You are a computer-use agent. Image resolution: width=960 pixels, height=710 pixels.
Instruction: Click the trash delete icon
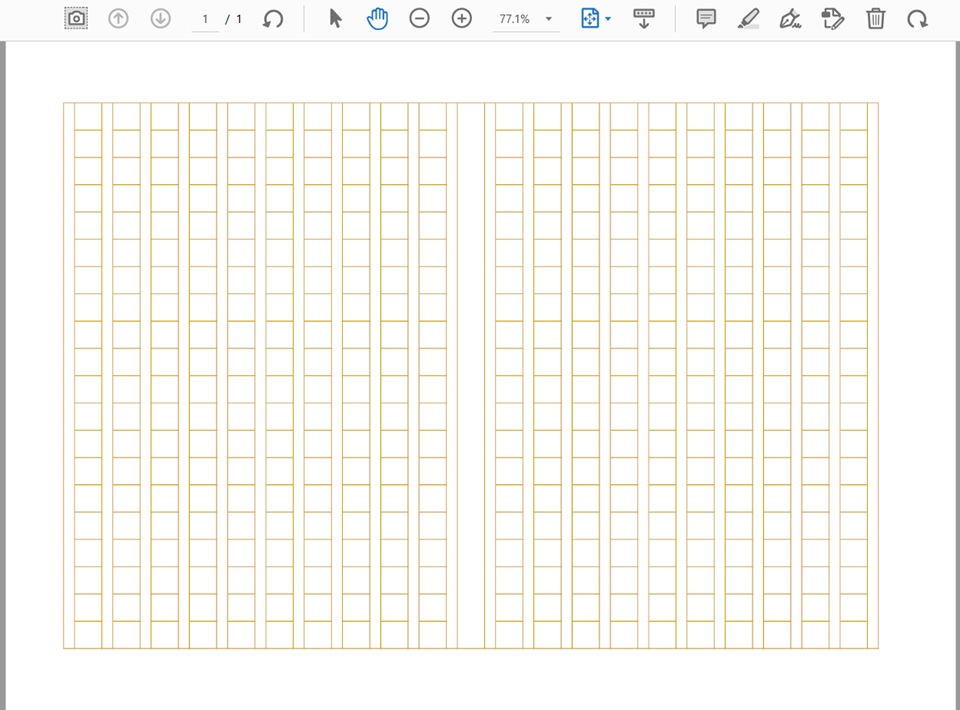[876, 18]
